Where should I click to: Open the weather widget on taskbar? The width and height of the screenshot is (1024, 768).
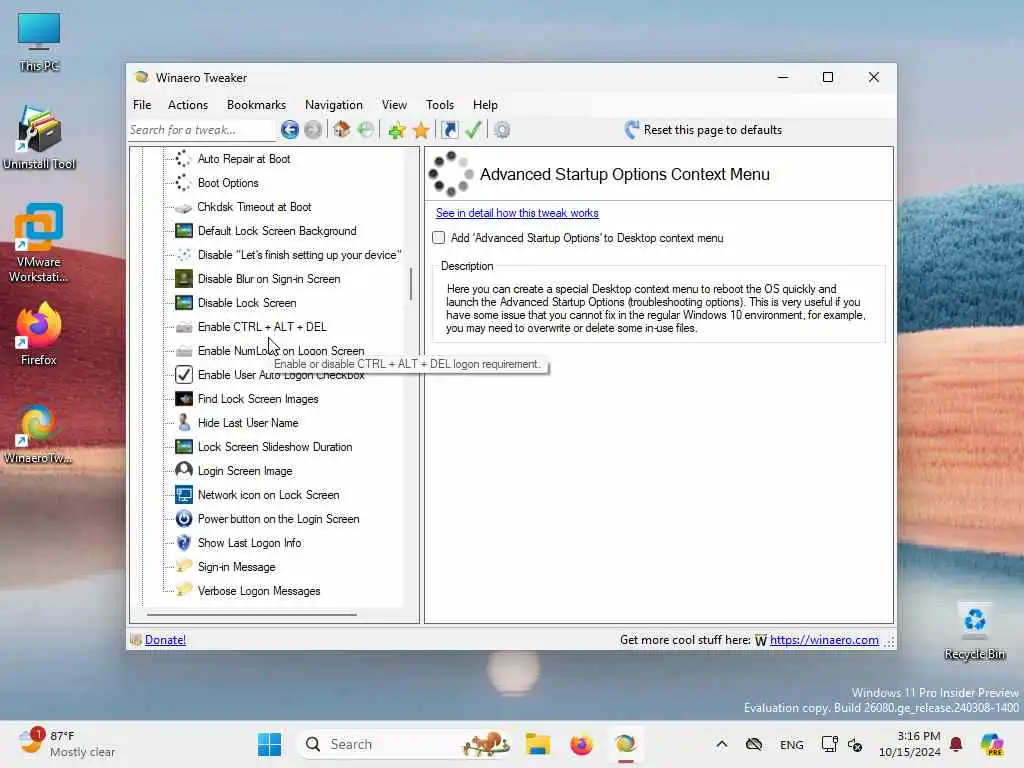point(67,744)
